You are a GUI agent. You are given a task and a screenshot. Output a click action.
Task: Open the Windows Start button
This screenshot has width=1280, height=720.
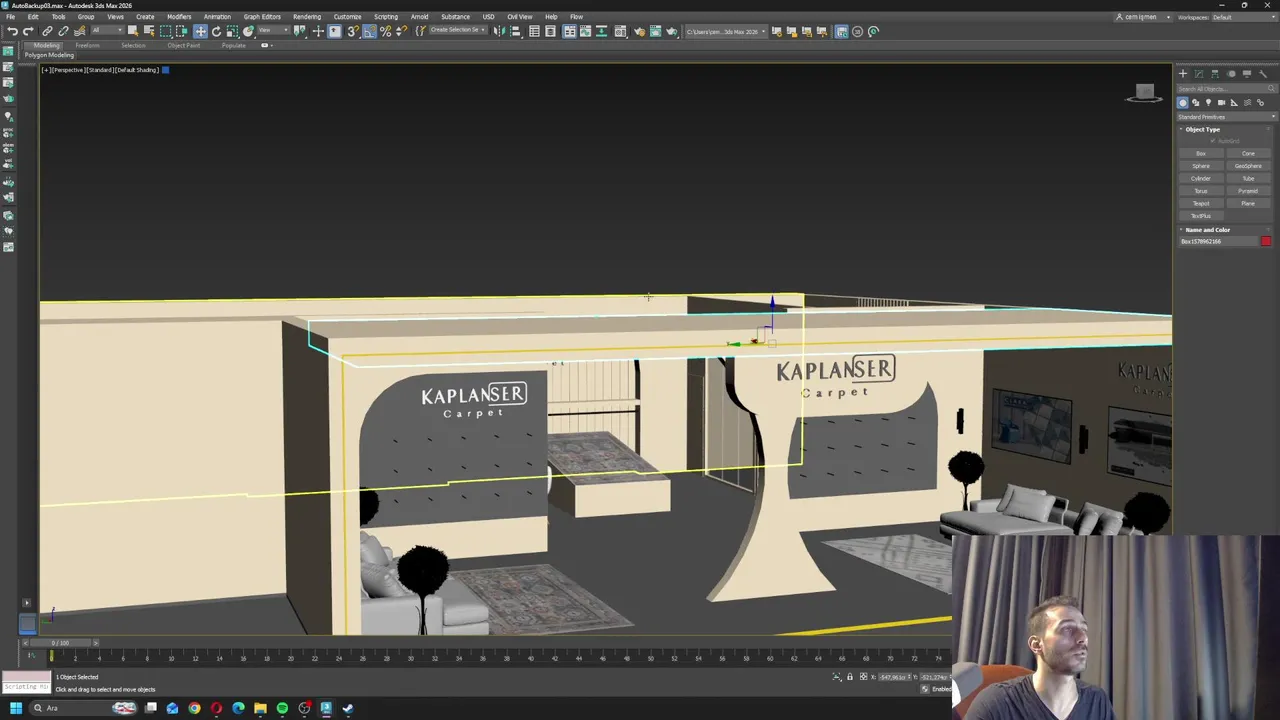coord(15,708)
